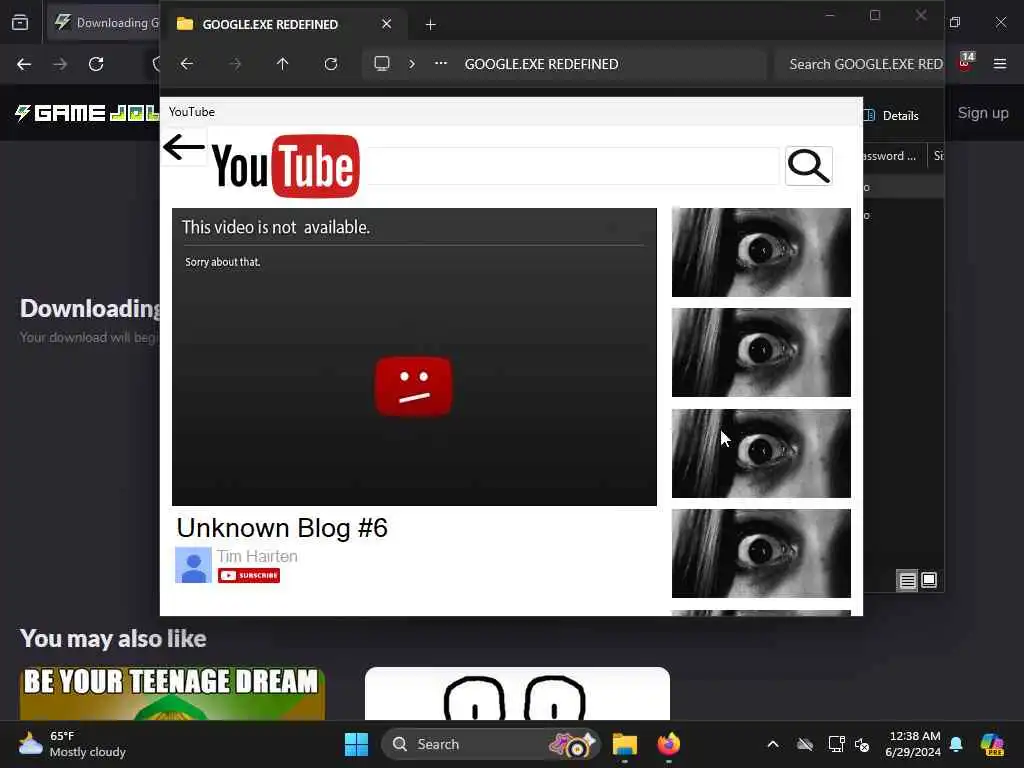Open Firefox View icon at top left
Viewport: 1024px width, 768px height.
point(20,23)
